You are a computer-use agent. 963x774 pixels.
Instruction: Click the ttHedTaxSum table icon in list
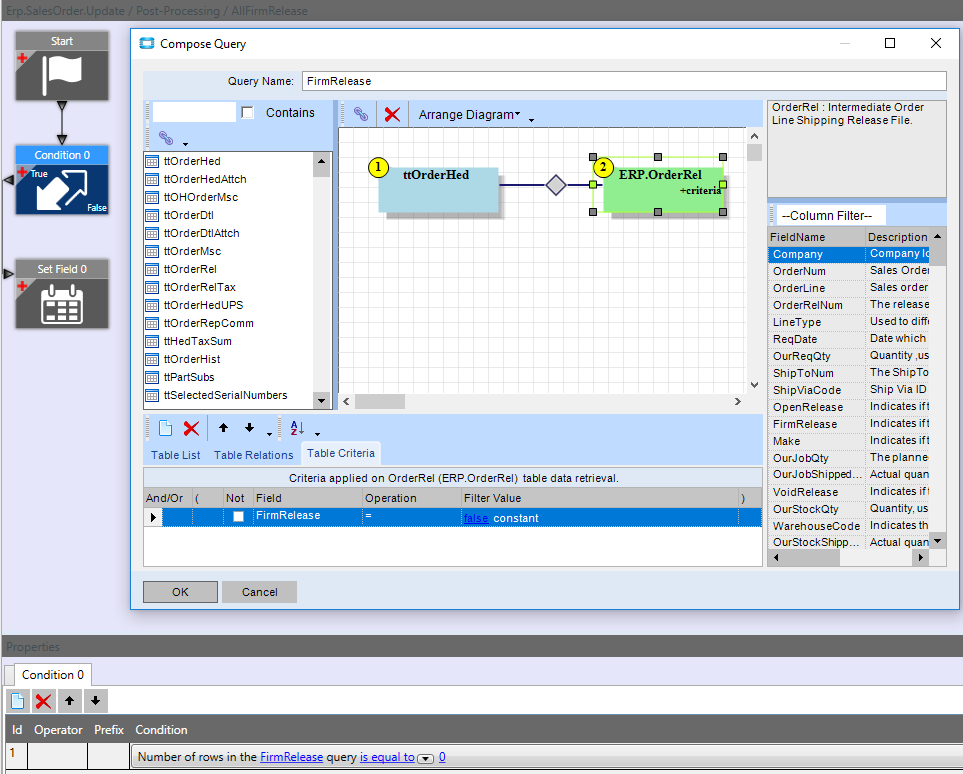[x=152, y=342]
